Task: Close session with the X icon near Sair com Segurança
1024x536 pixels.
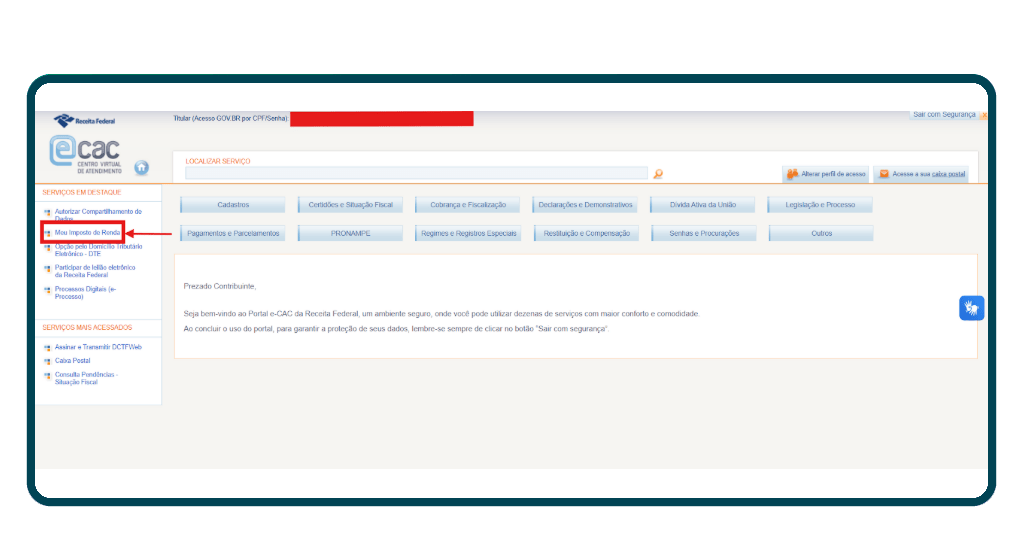Action: pyautogui.click(x=984, y=115)
